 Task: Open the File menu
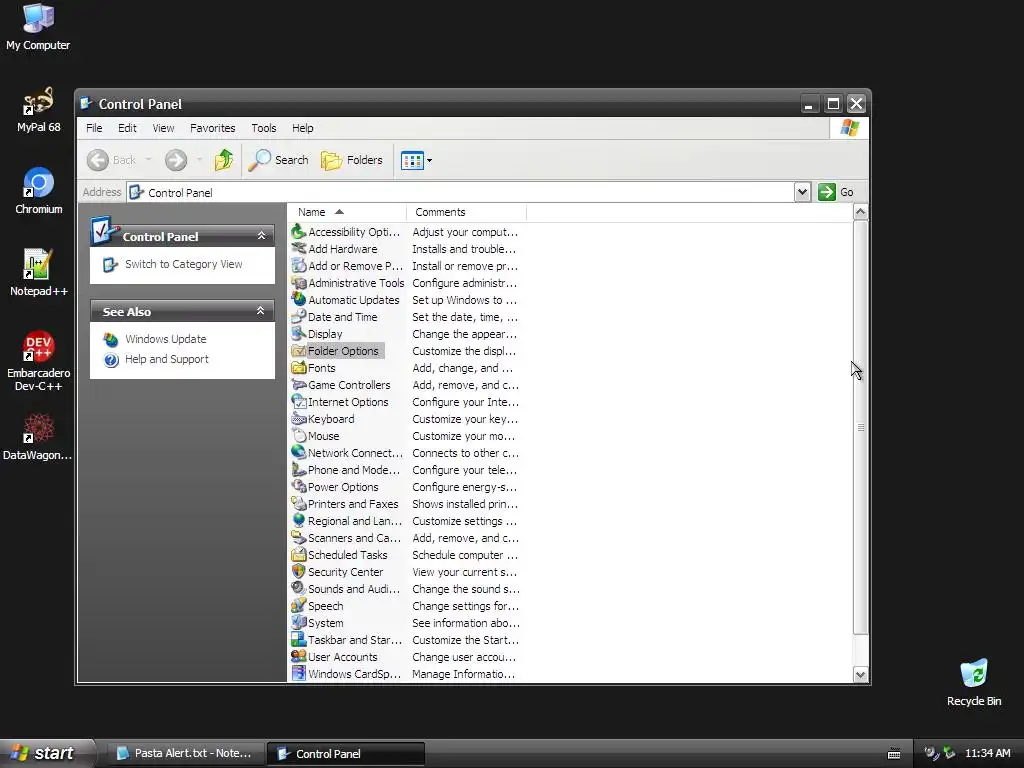[x=94, y=128]
